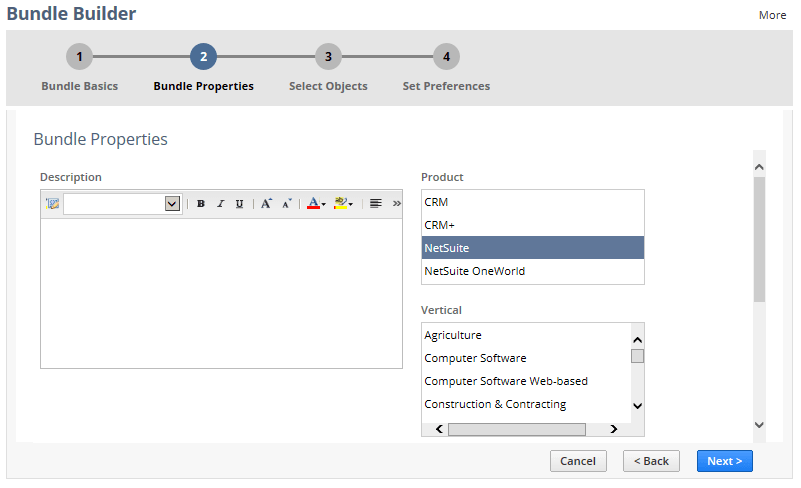Click the Set Preferences step label
This screenshot has height=488, width=801.
(x=446, y=86)
